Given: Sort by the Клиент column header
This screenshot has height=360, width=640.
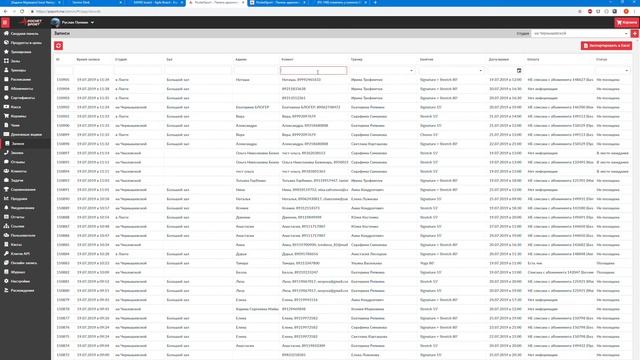Looking at the screenshot, I should [287, 60].
